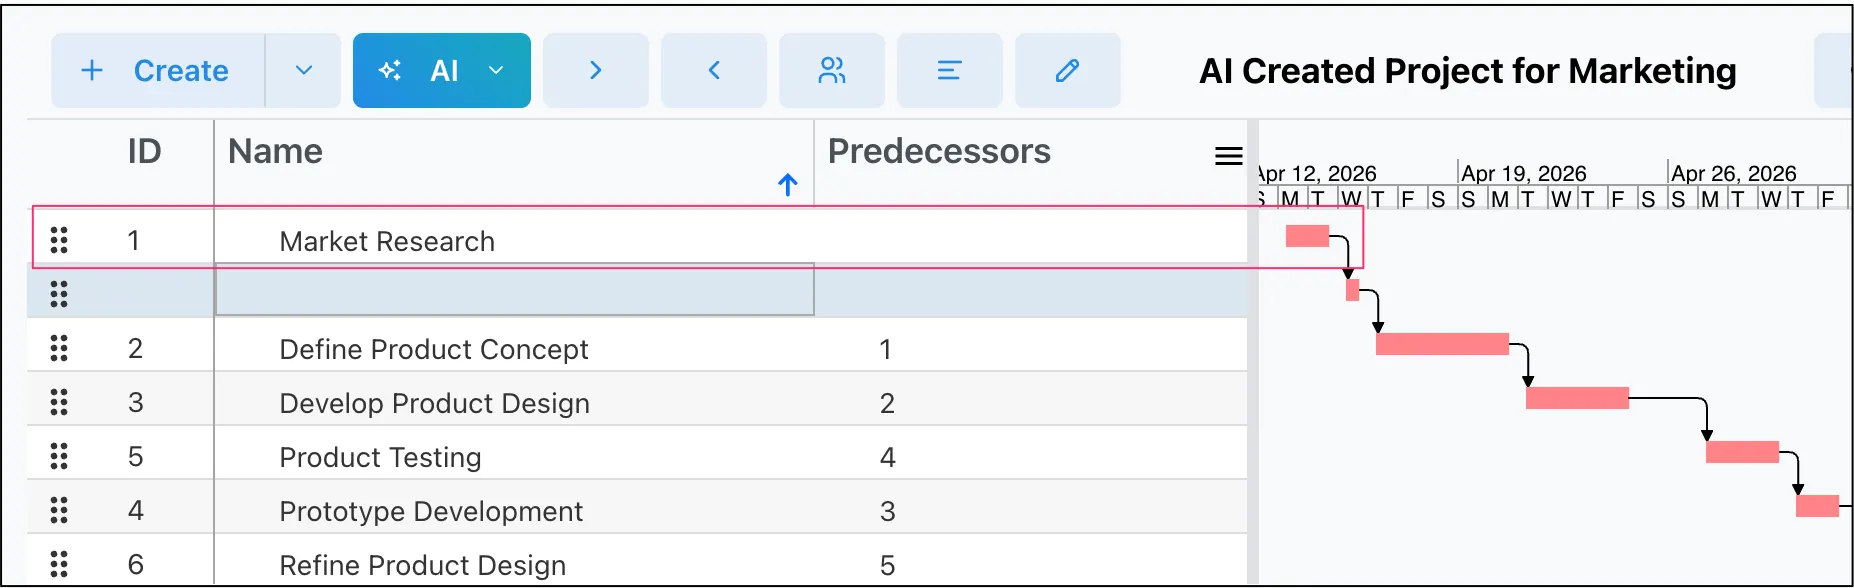
Task: Click the align lines toolbar icon
Action: pos(950,70)
